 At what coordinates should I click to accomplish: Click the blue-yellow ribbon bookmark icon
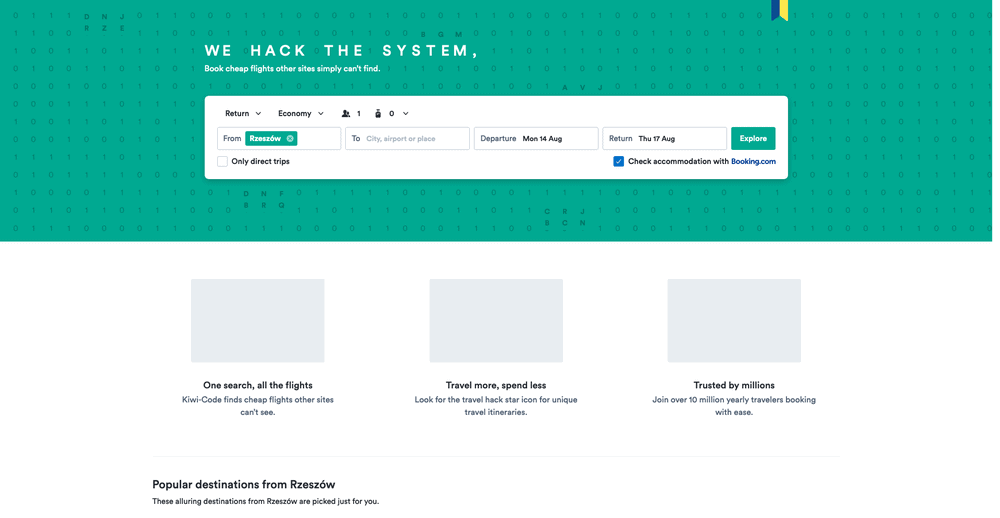(x=779, y=10)
